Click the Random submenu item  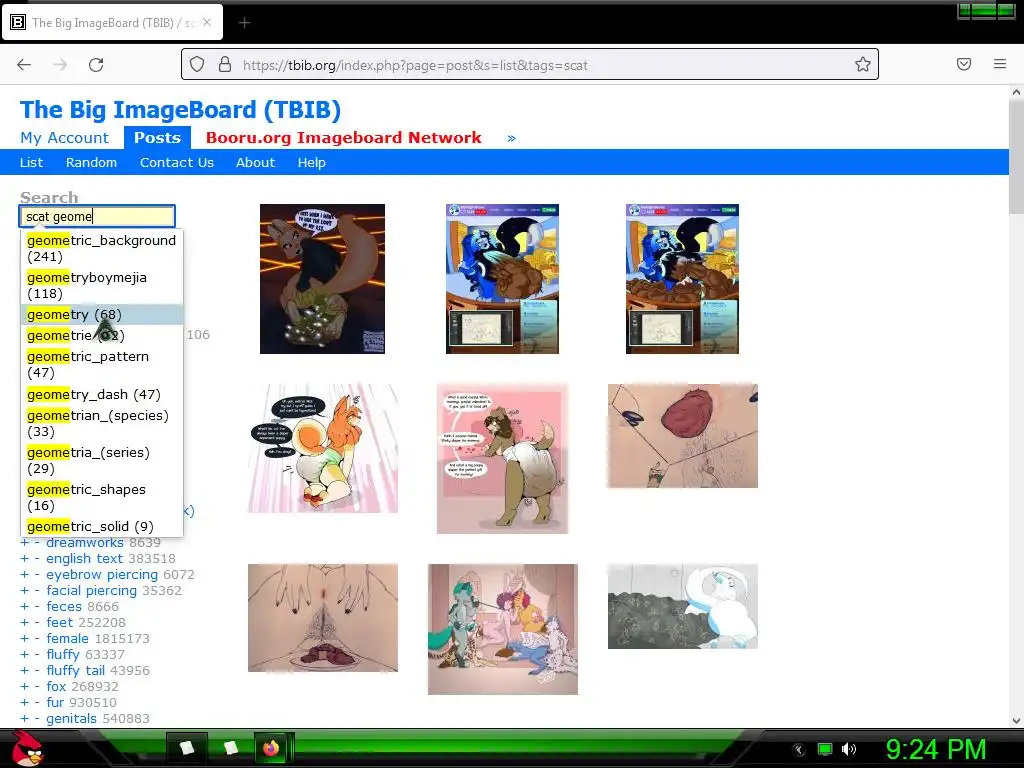(x=91, y=163)
